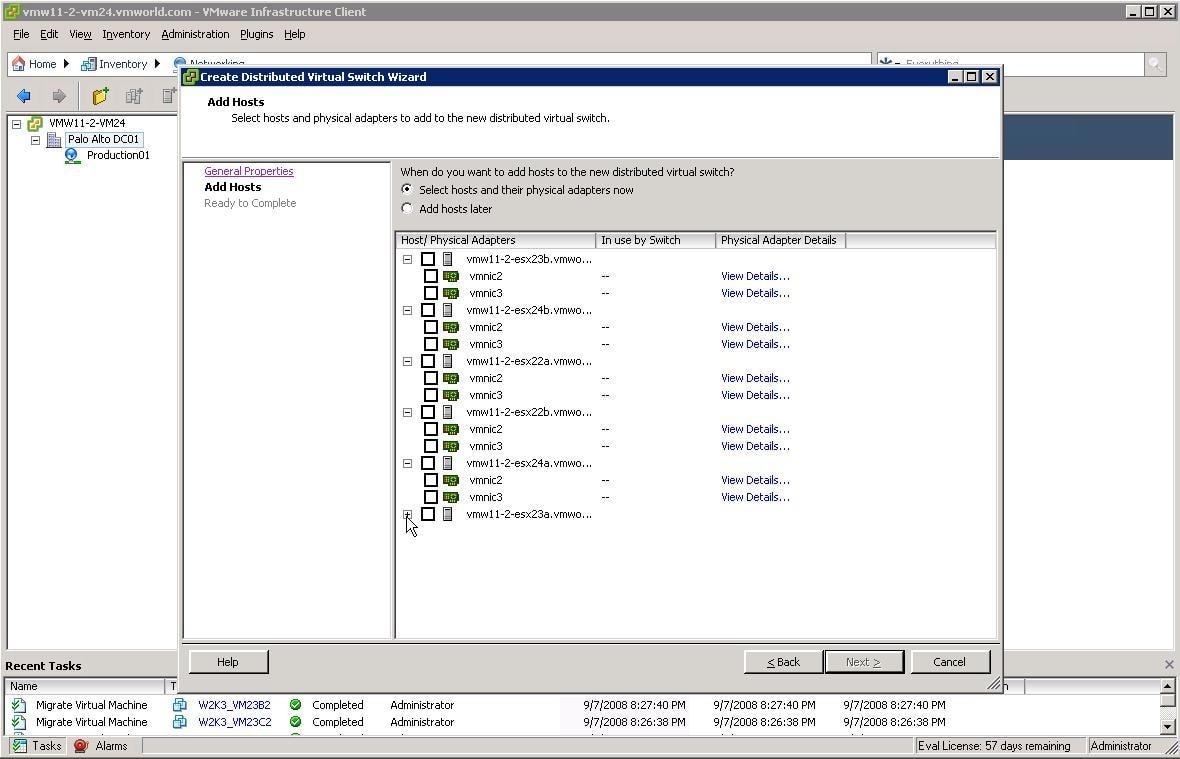The height and width of the screenshot is (759, 1180).
Task: Select the 'Add hosts later' radio option
Action: 407,209
